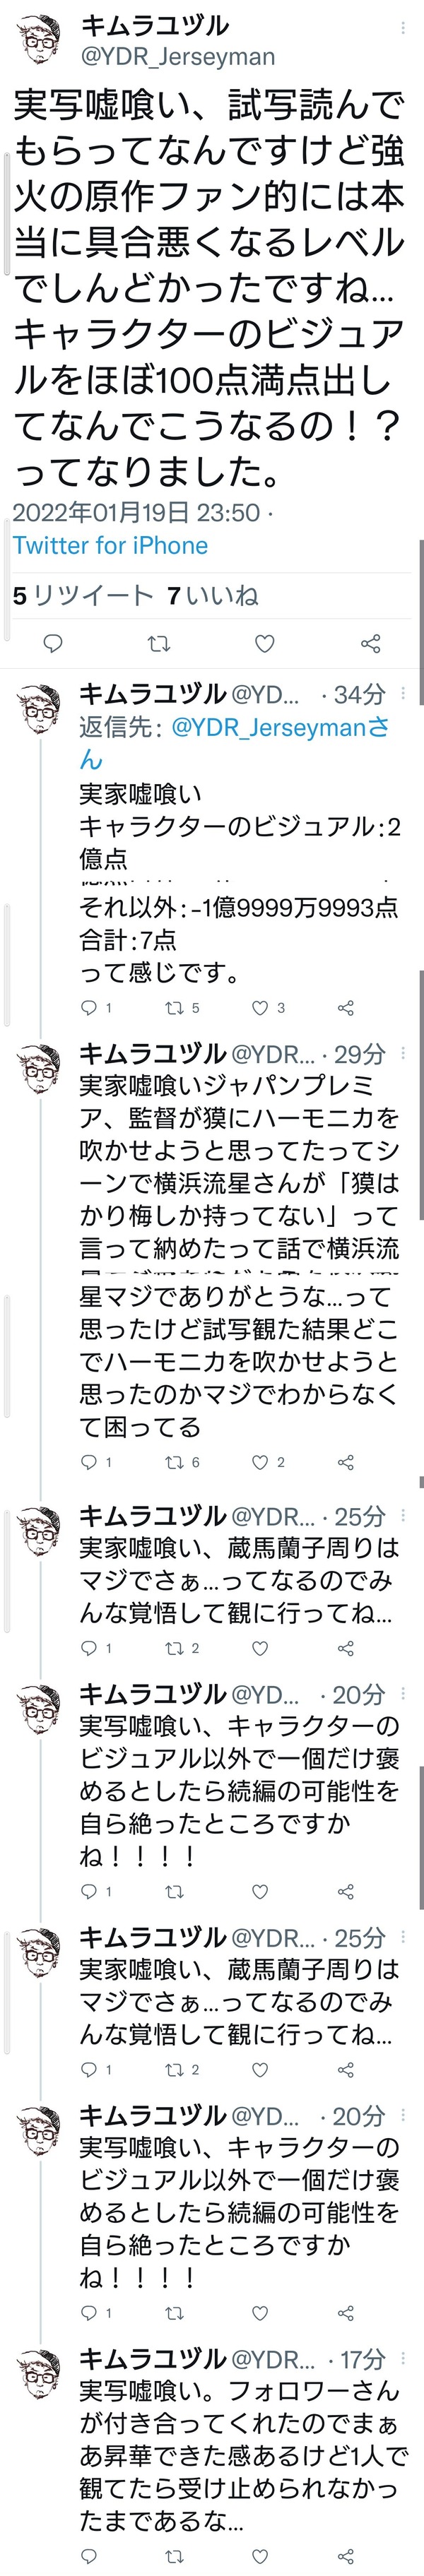Open the main tweet's three-dot more menu
424x2576 pixels.
tap(402, 28)
